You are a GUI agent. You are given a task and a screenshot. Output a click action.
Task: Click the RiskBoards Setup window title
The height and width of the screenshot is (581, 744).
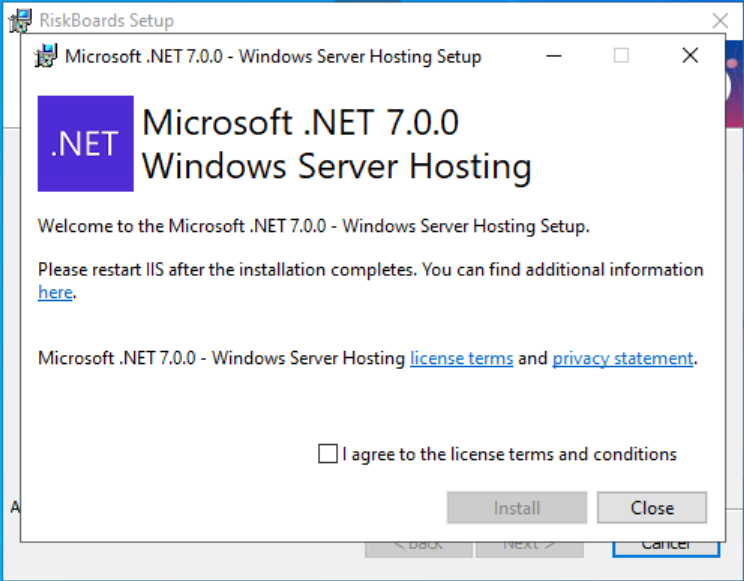tap(107, 20)
